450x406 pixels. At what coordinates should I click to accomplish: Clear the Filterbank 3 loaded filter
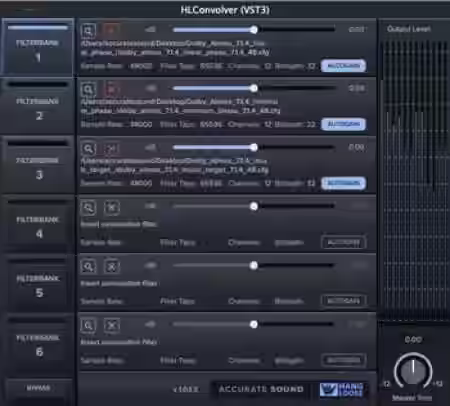point(111,149)
